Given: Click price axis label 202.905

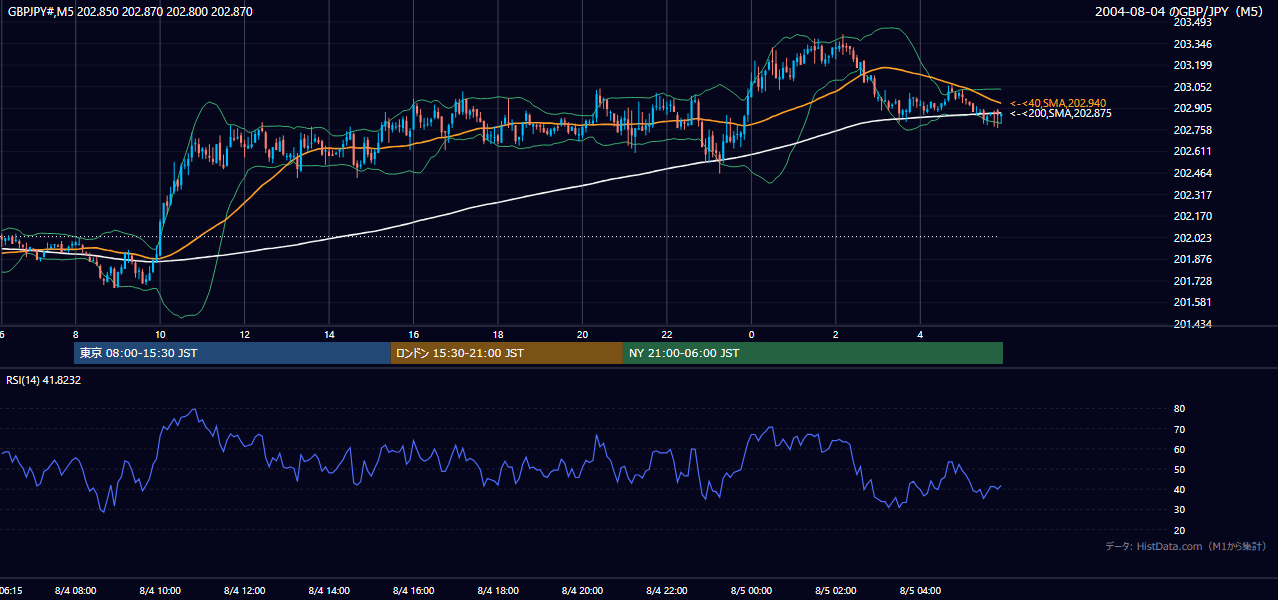Looking at the screenshot, I should (x=1193, y=108).
